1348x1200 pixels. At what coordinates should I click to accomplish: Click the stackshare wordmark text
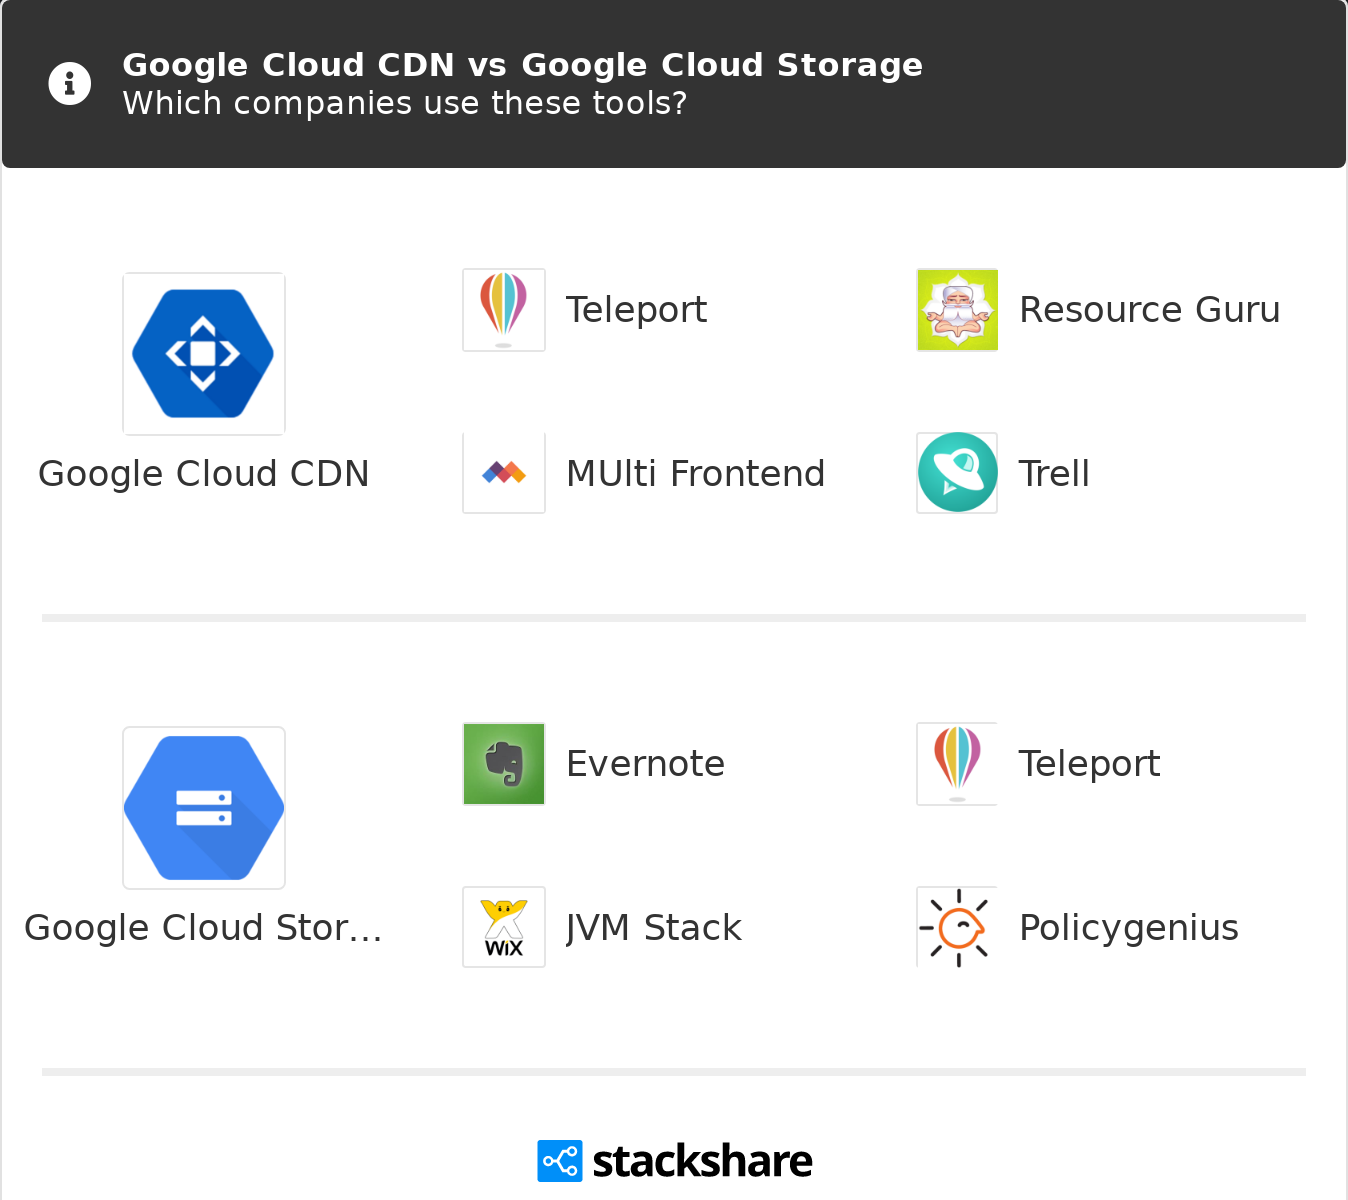702,1161
